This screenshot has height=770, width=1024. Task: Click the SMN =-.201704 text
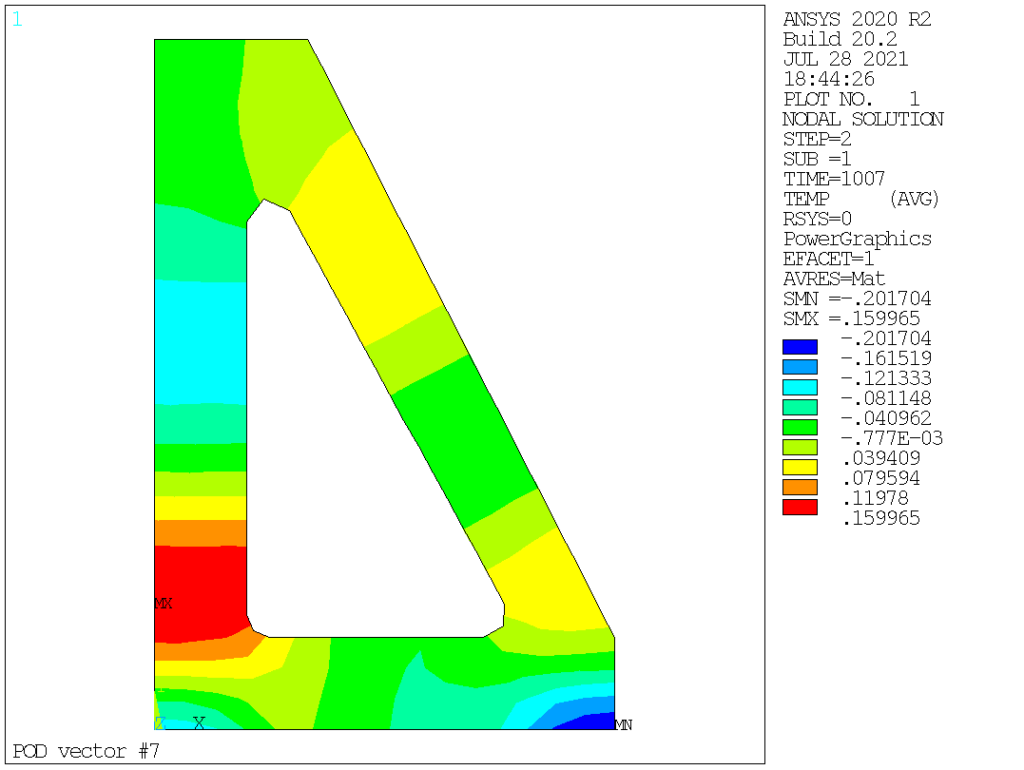pos(857,298)
